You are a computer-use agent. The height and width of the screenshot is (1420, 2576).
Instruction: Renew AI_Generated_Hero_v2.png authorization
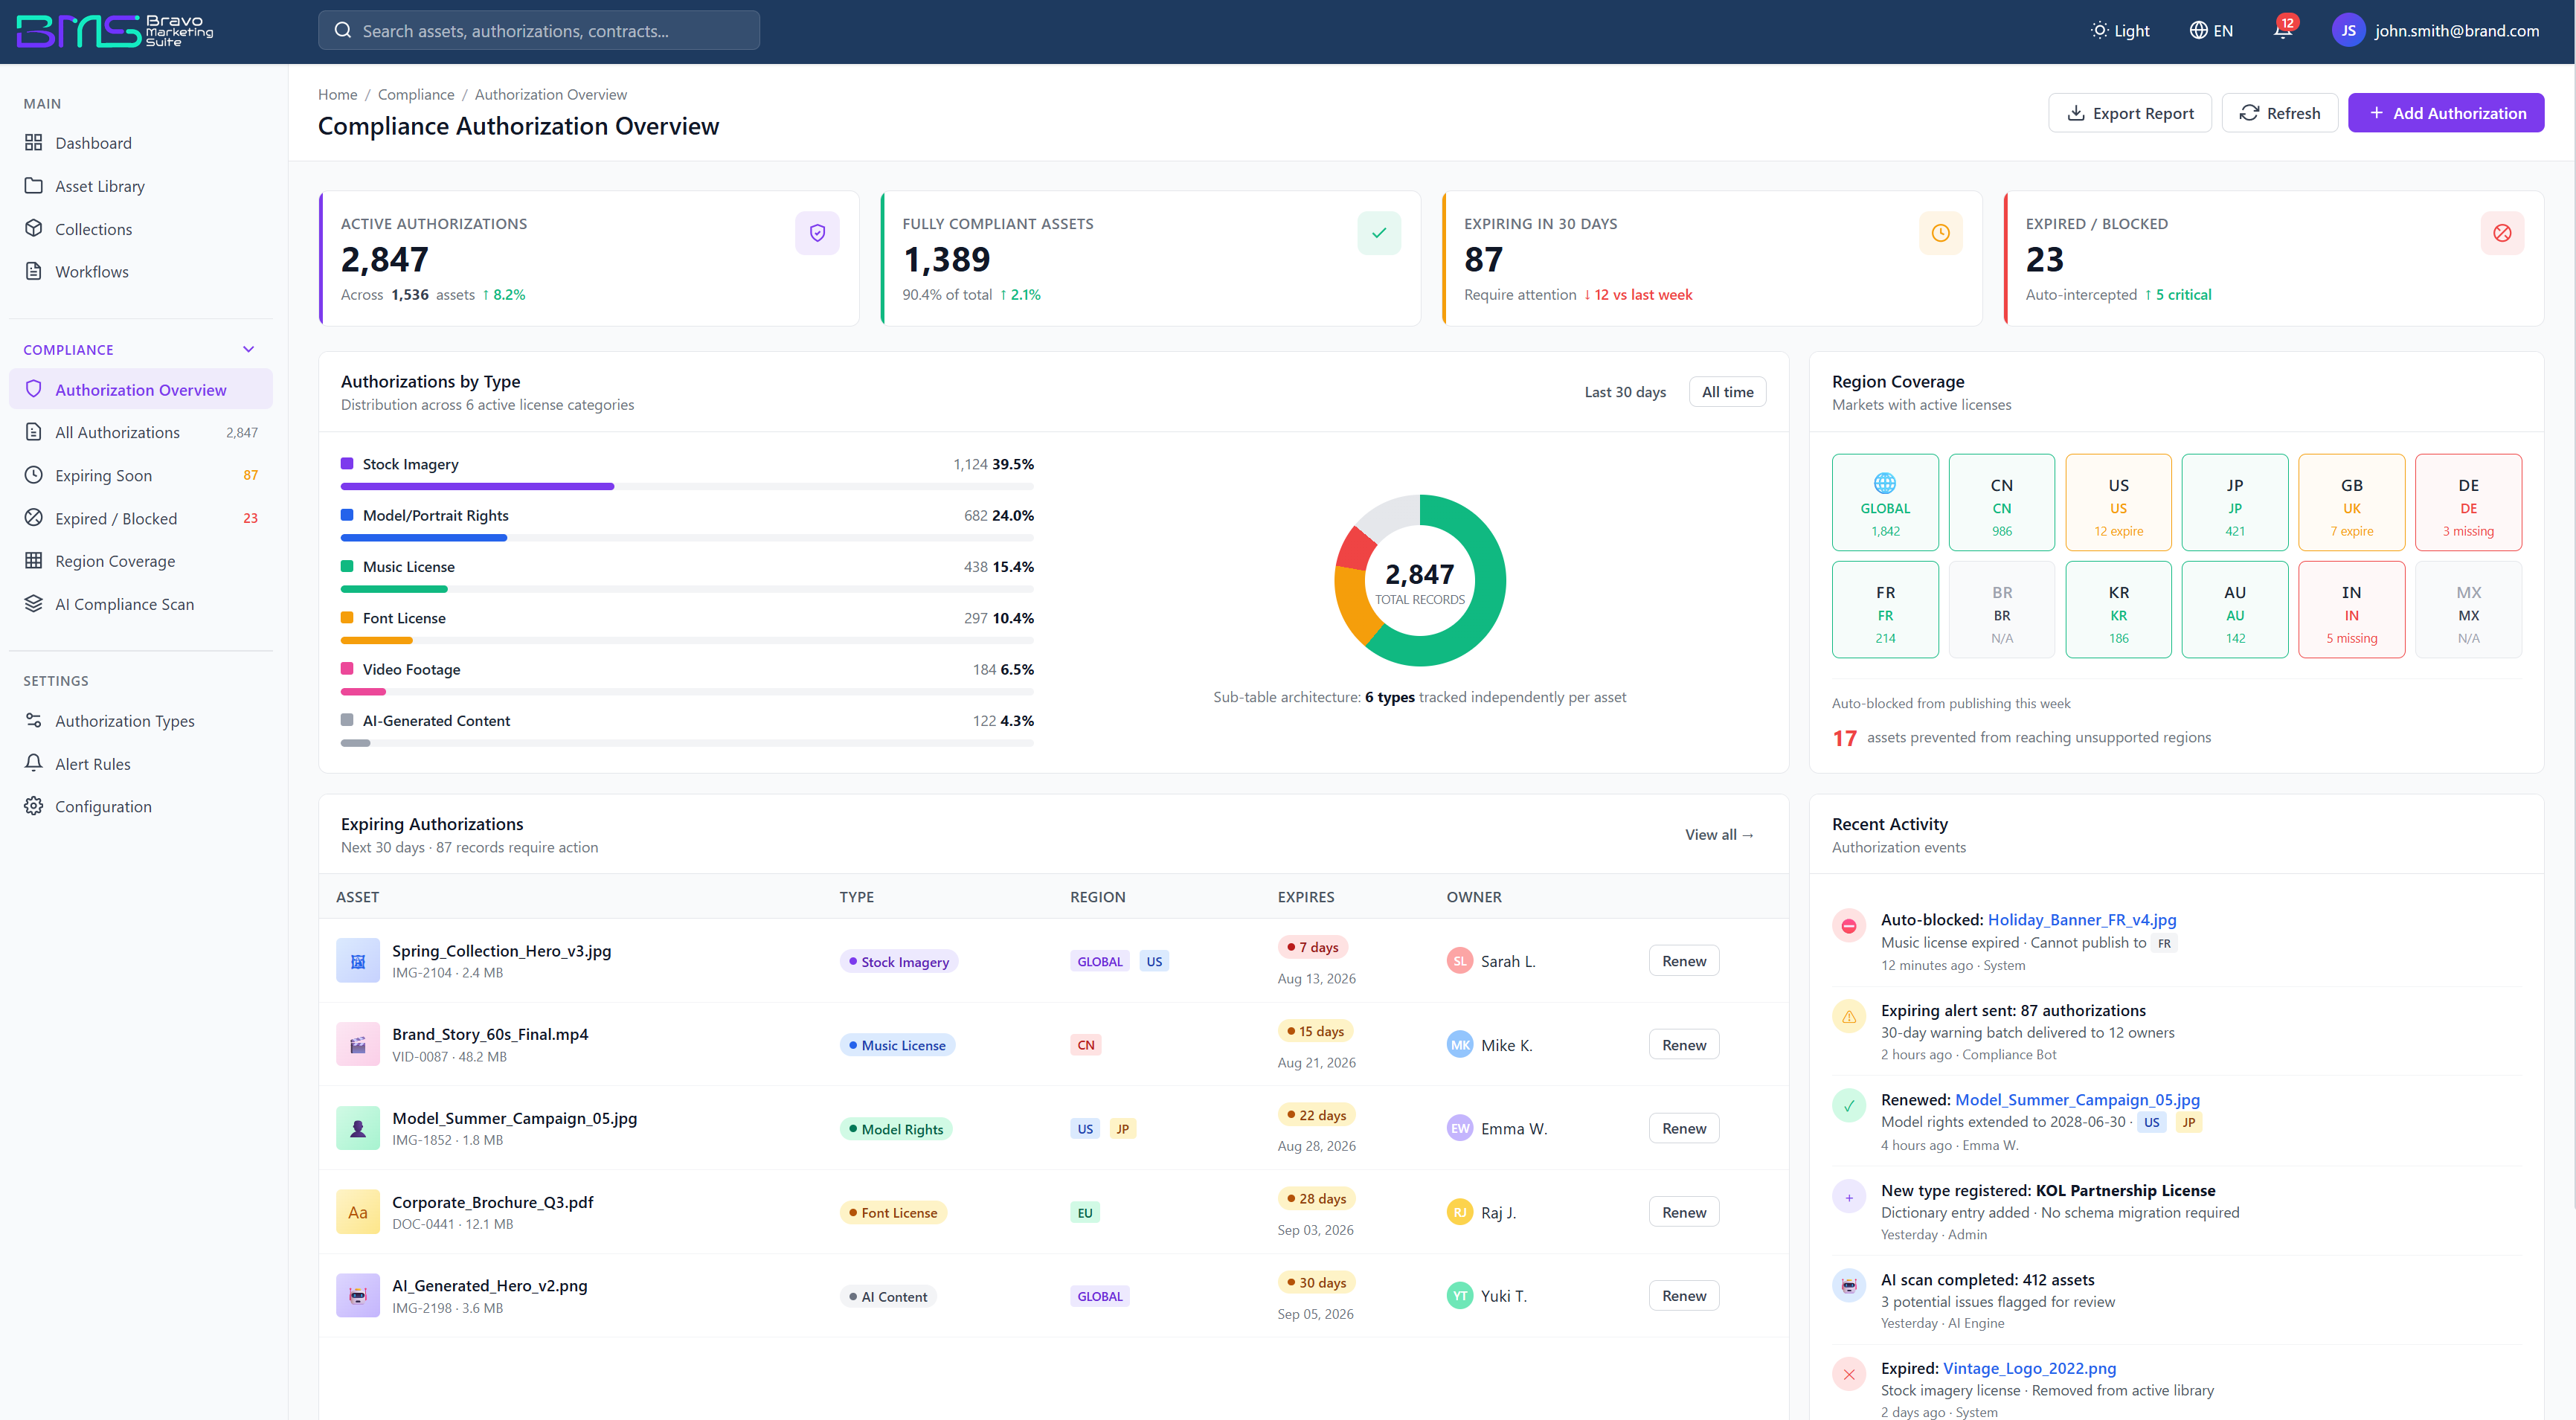[x=1684, y=1296]
